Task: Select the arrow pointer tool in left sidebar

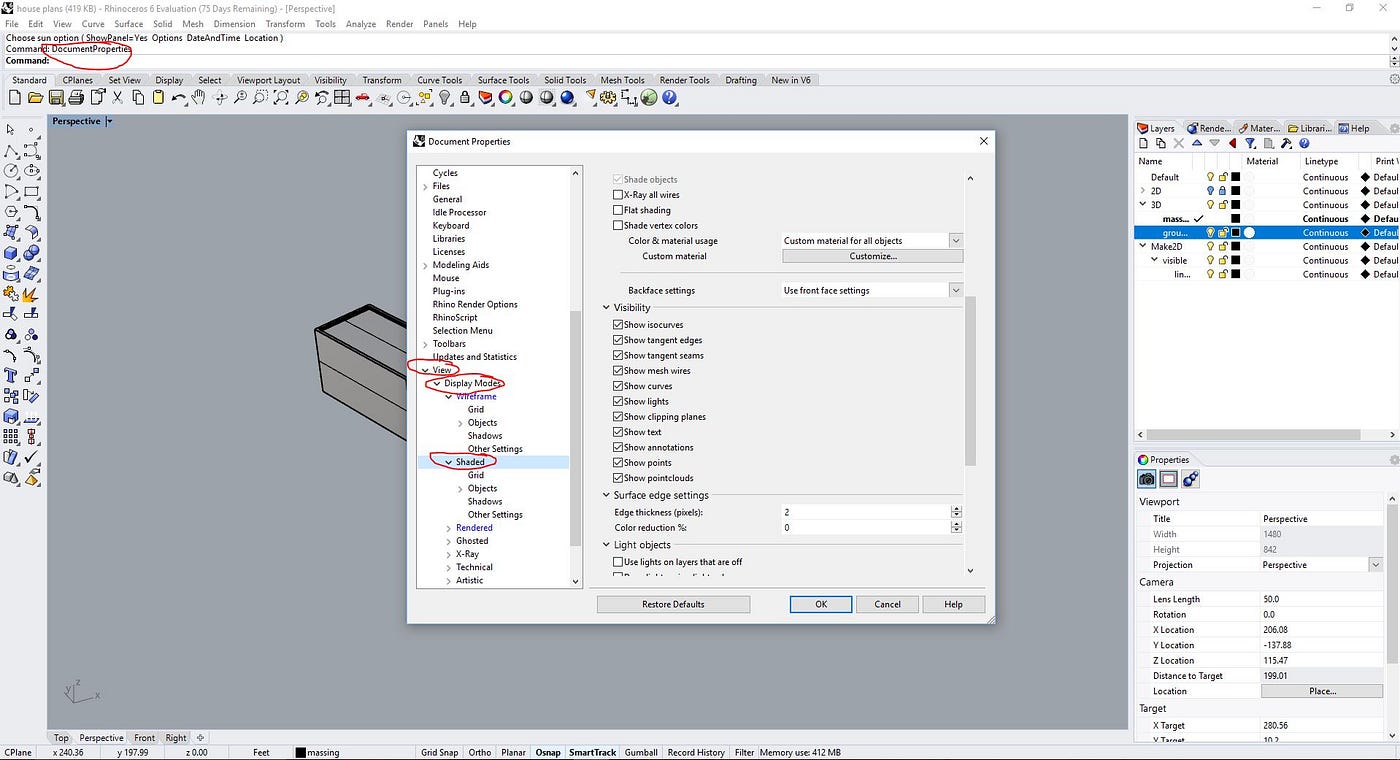Action: point(11,129)
